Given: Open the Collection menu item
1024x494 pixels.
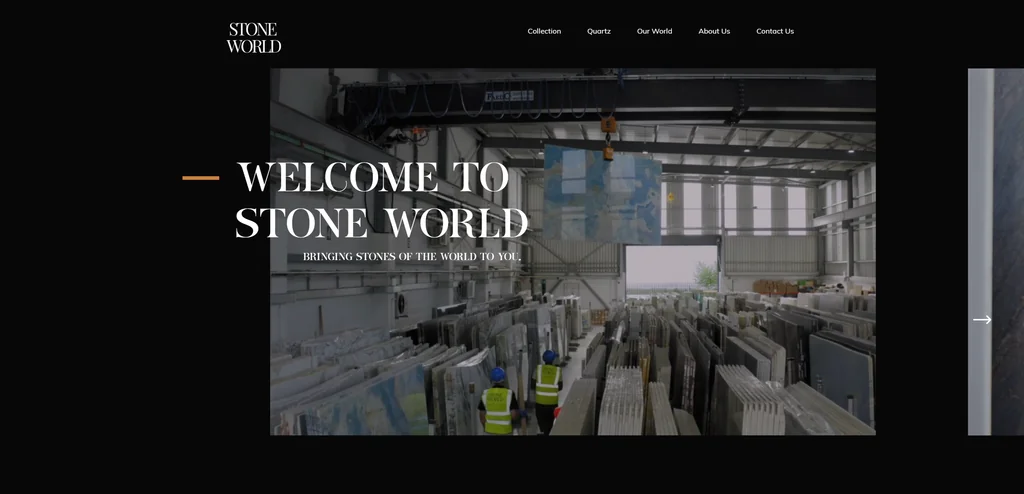Looking at the screenshot, I should [544, 31].
